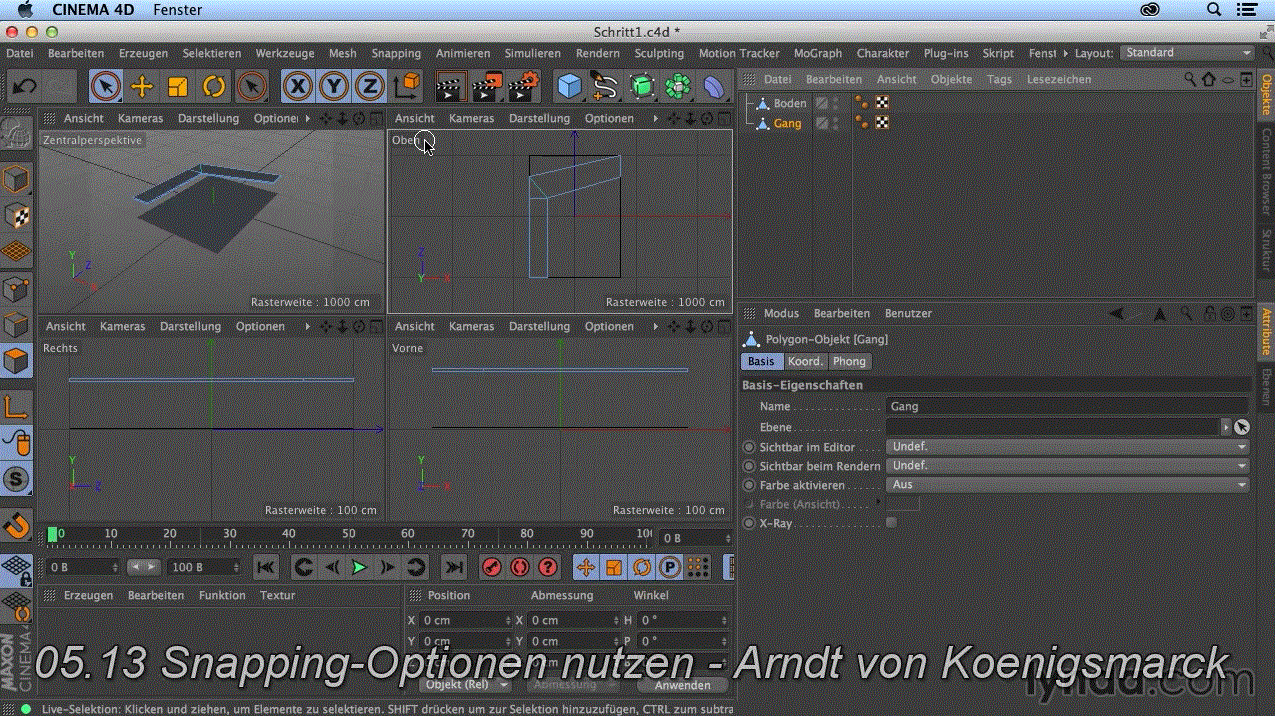Select Texture mode checkered cube icon
Viewport: 1275px width, 716px height.
(x=16, y=217)
